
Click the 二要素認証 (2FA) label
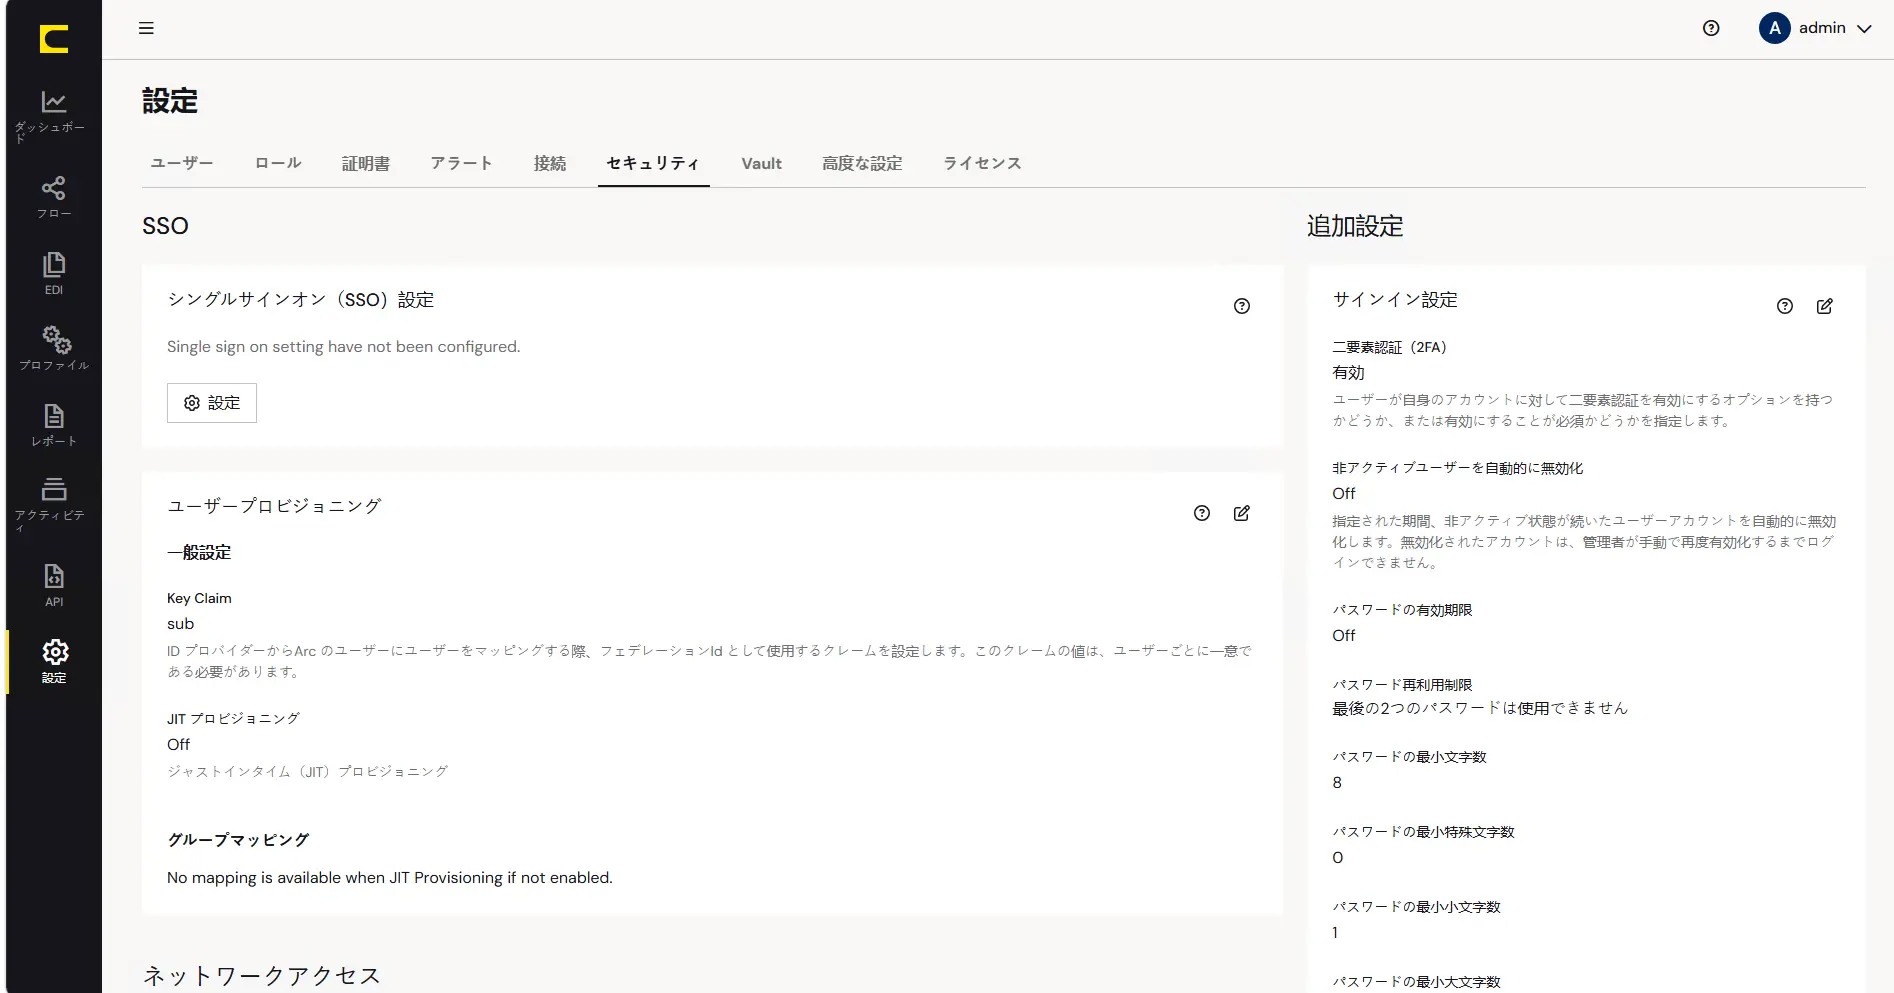1389,347
